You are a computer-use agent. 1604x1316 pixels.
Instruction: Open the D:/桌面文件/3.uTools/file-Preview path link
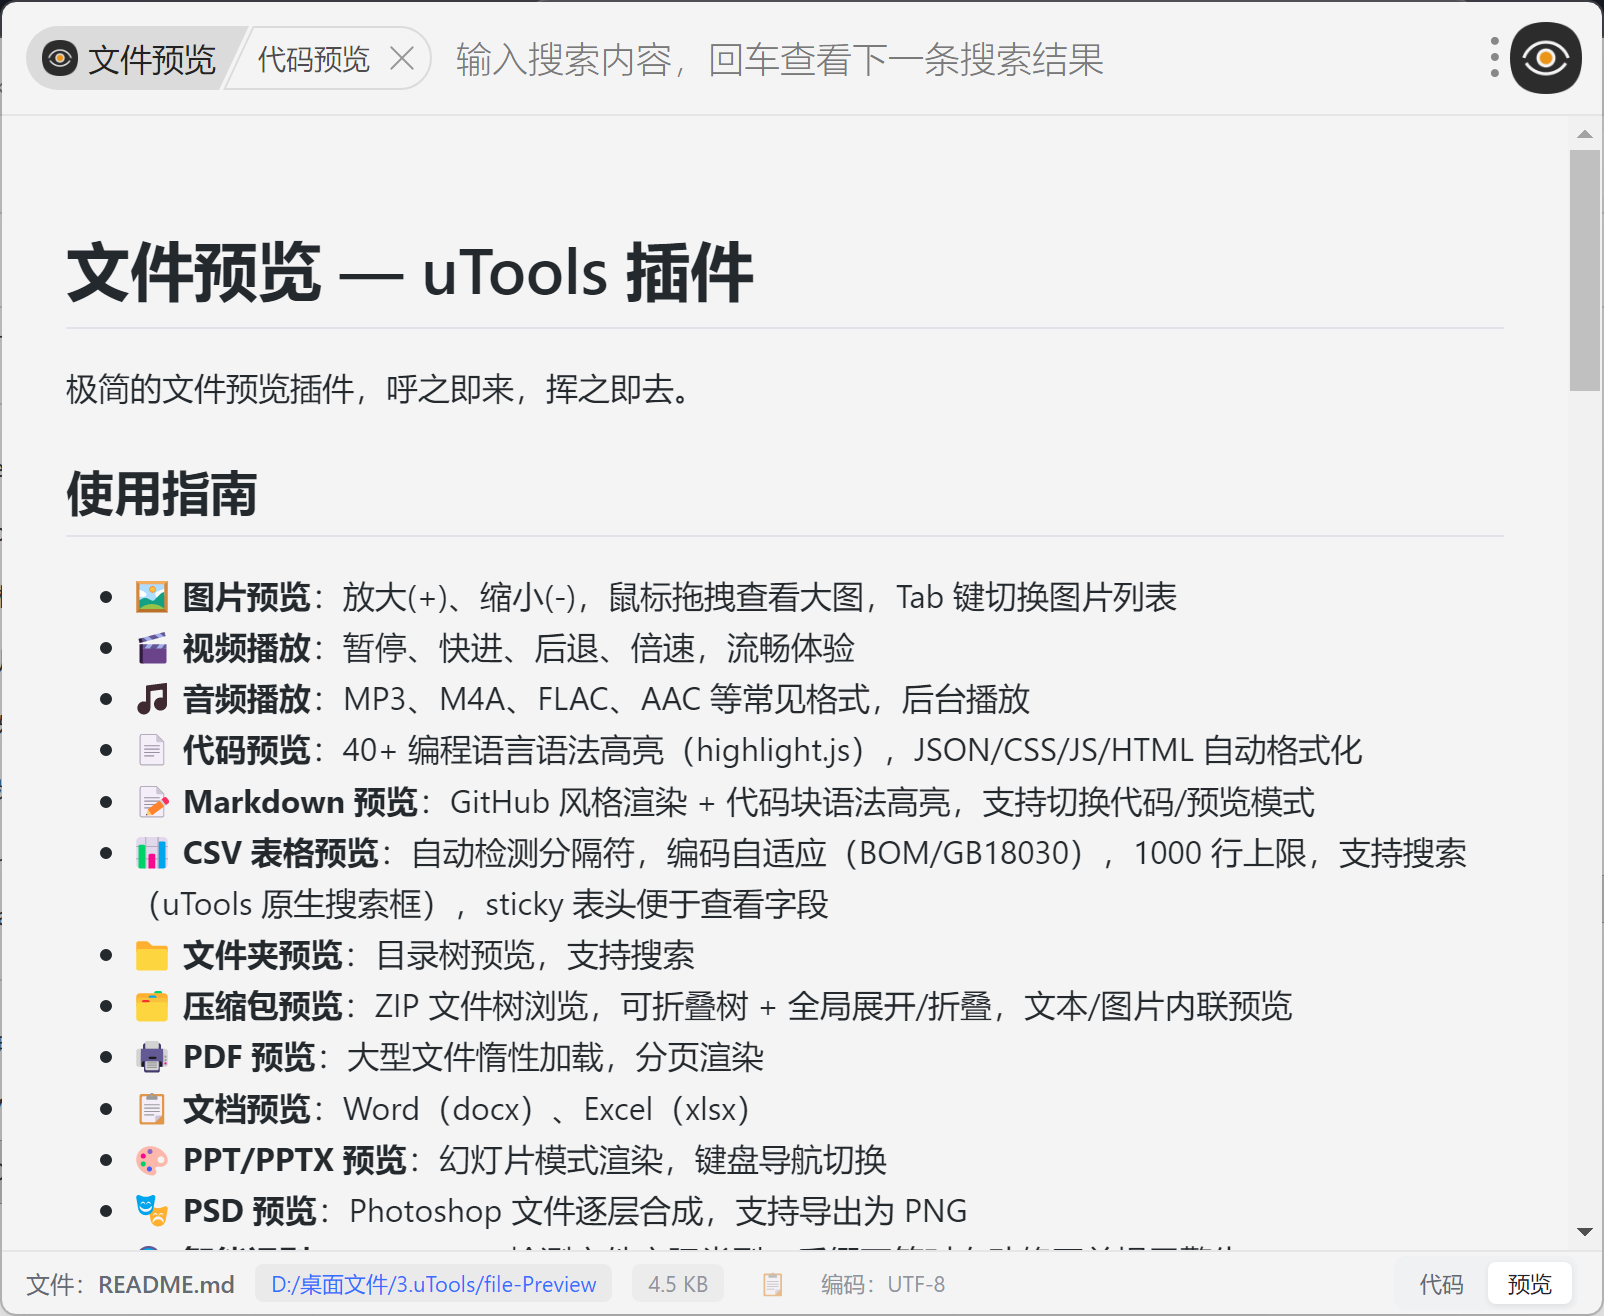[434, 1284]
